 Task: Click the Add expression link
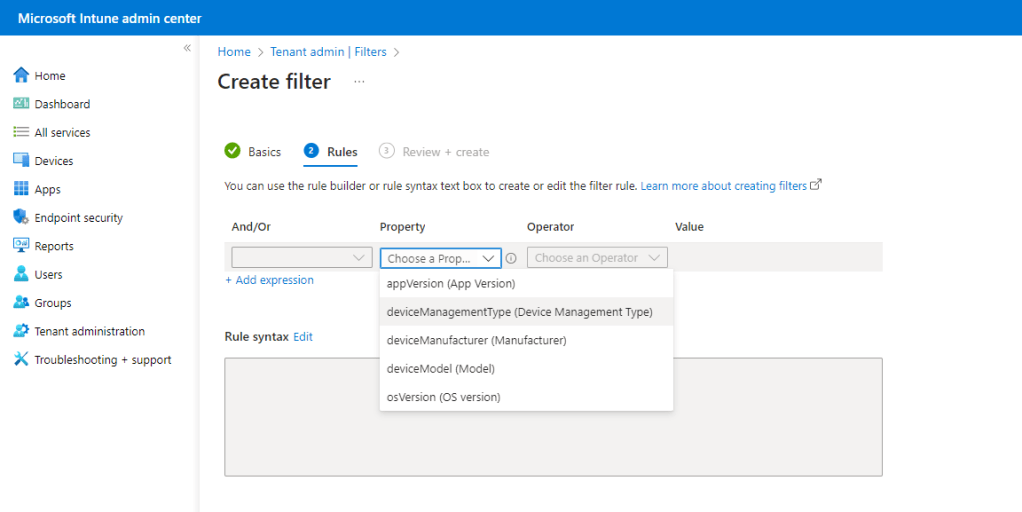269,280
